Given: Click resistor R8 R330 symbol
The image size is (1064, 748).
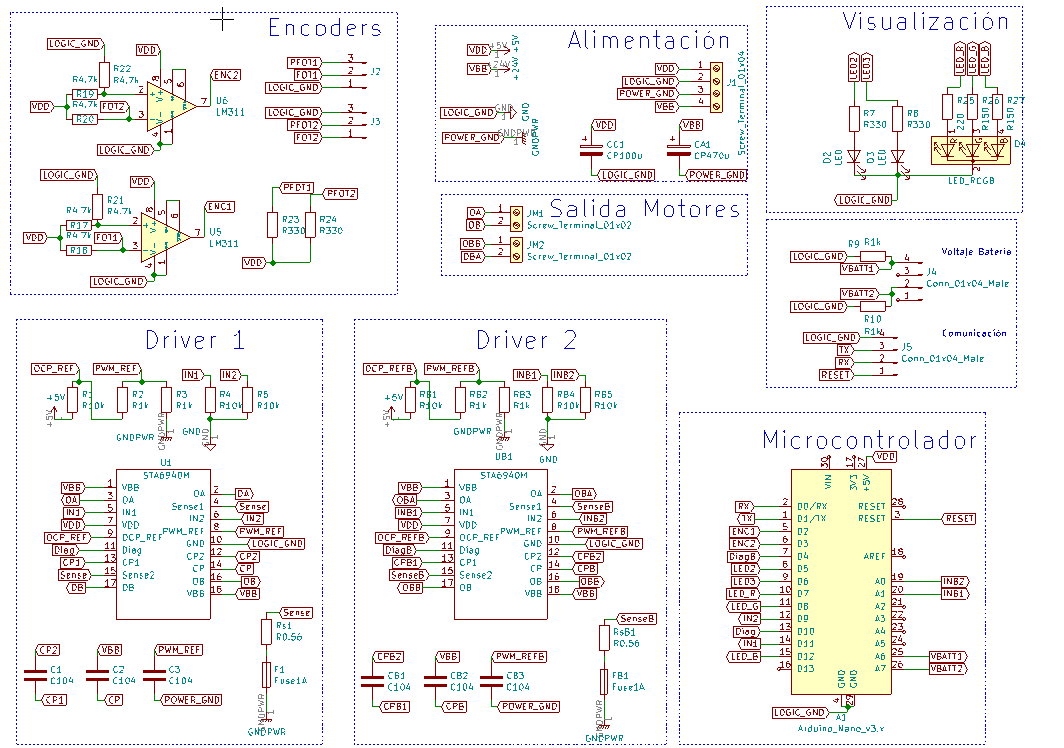Looking at the screenshot, I should coord(898,119).
